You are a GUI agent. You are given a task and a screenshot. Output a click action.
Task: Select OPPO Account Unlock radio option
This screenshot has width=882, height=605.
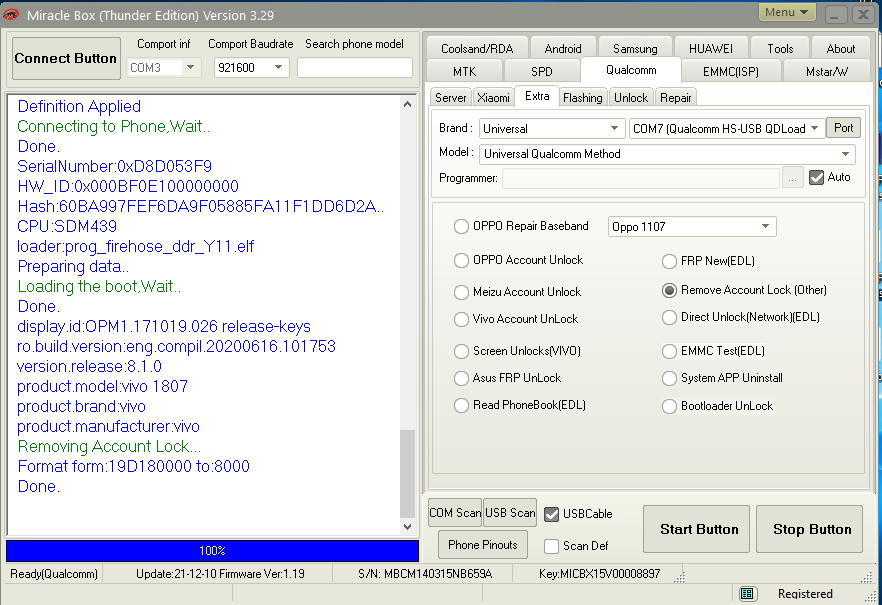click(x=461, y=260)
